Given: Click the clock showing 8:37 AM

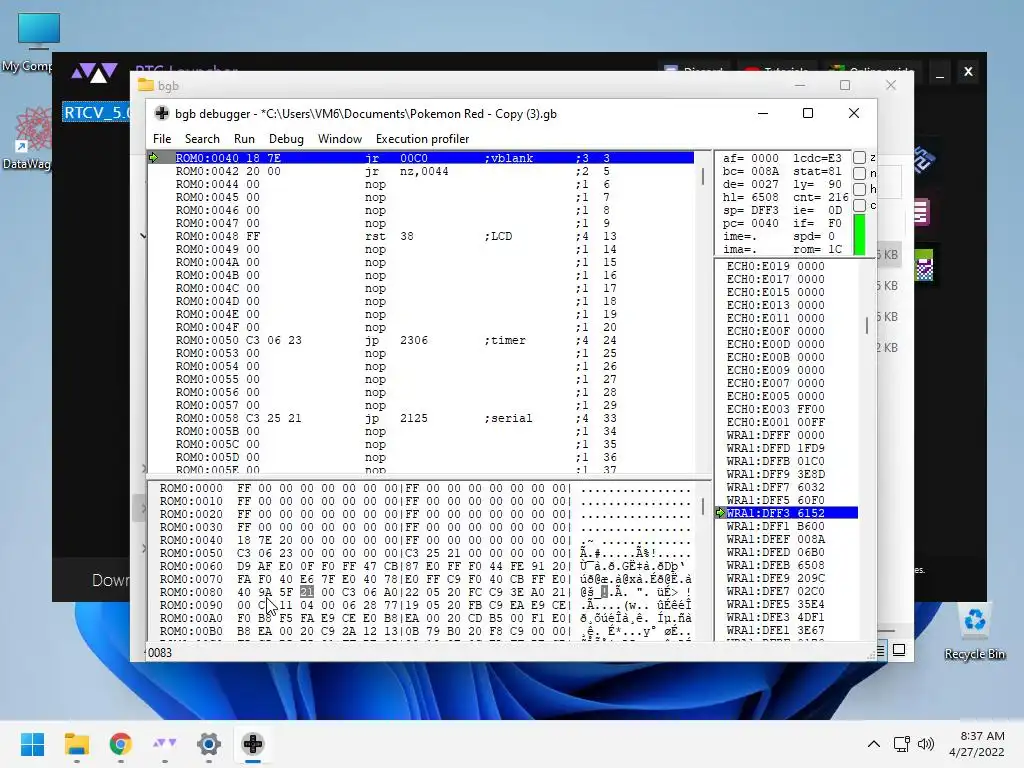Looking at the screenshot, I should pyautogui.click(x=982, y=736).
